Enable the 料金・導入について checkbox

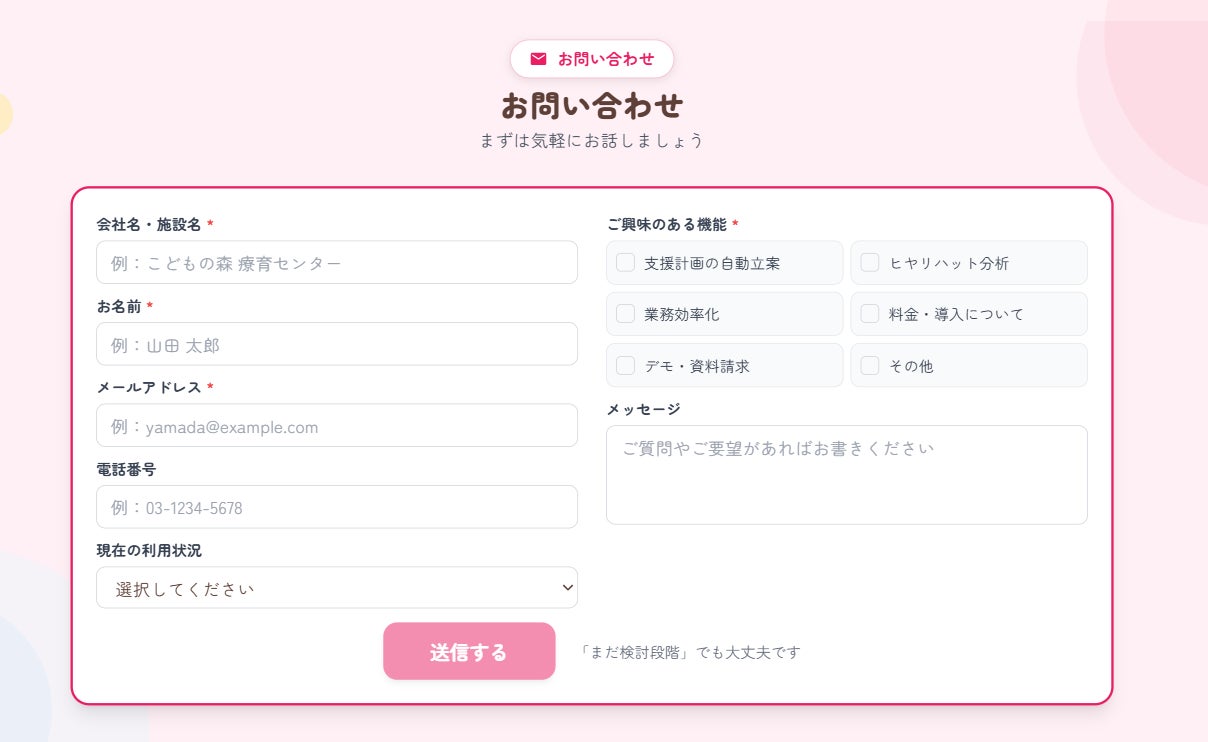[x=870, y=314]
